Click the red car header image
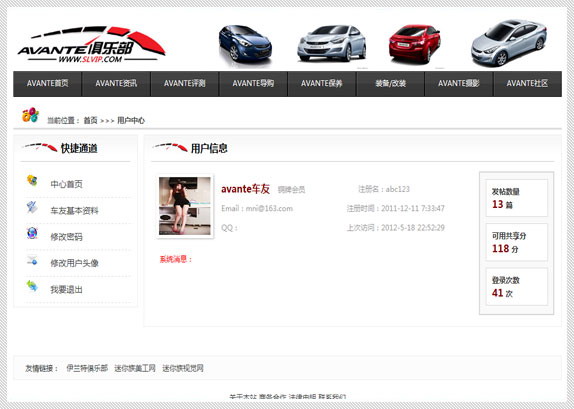Viewport: 574px width, 409px height. [x=415, y=44]
